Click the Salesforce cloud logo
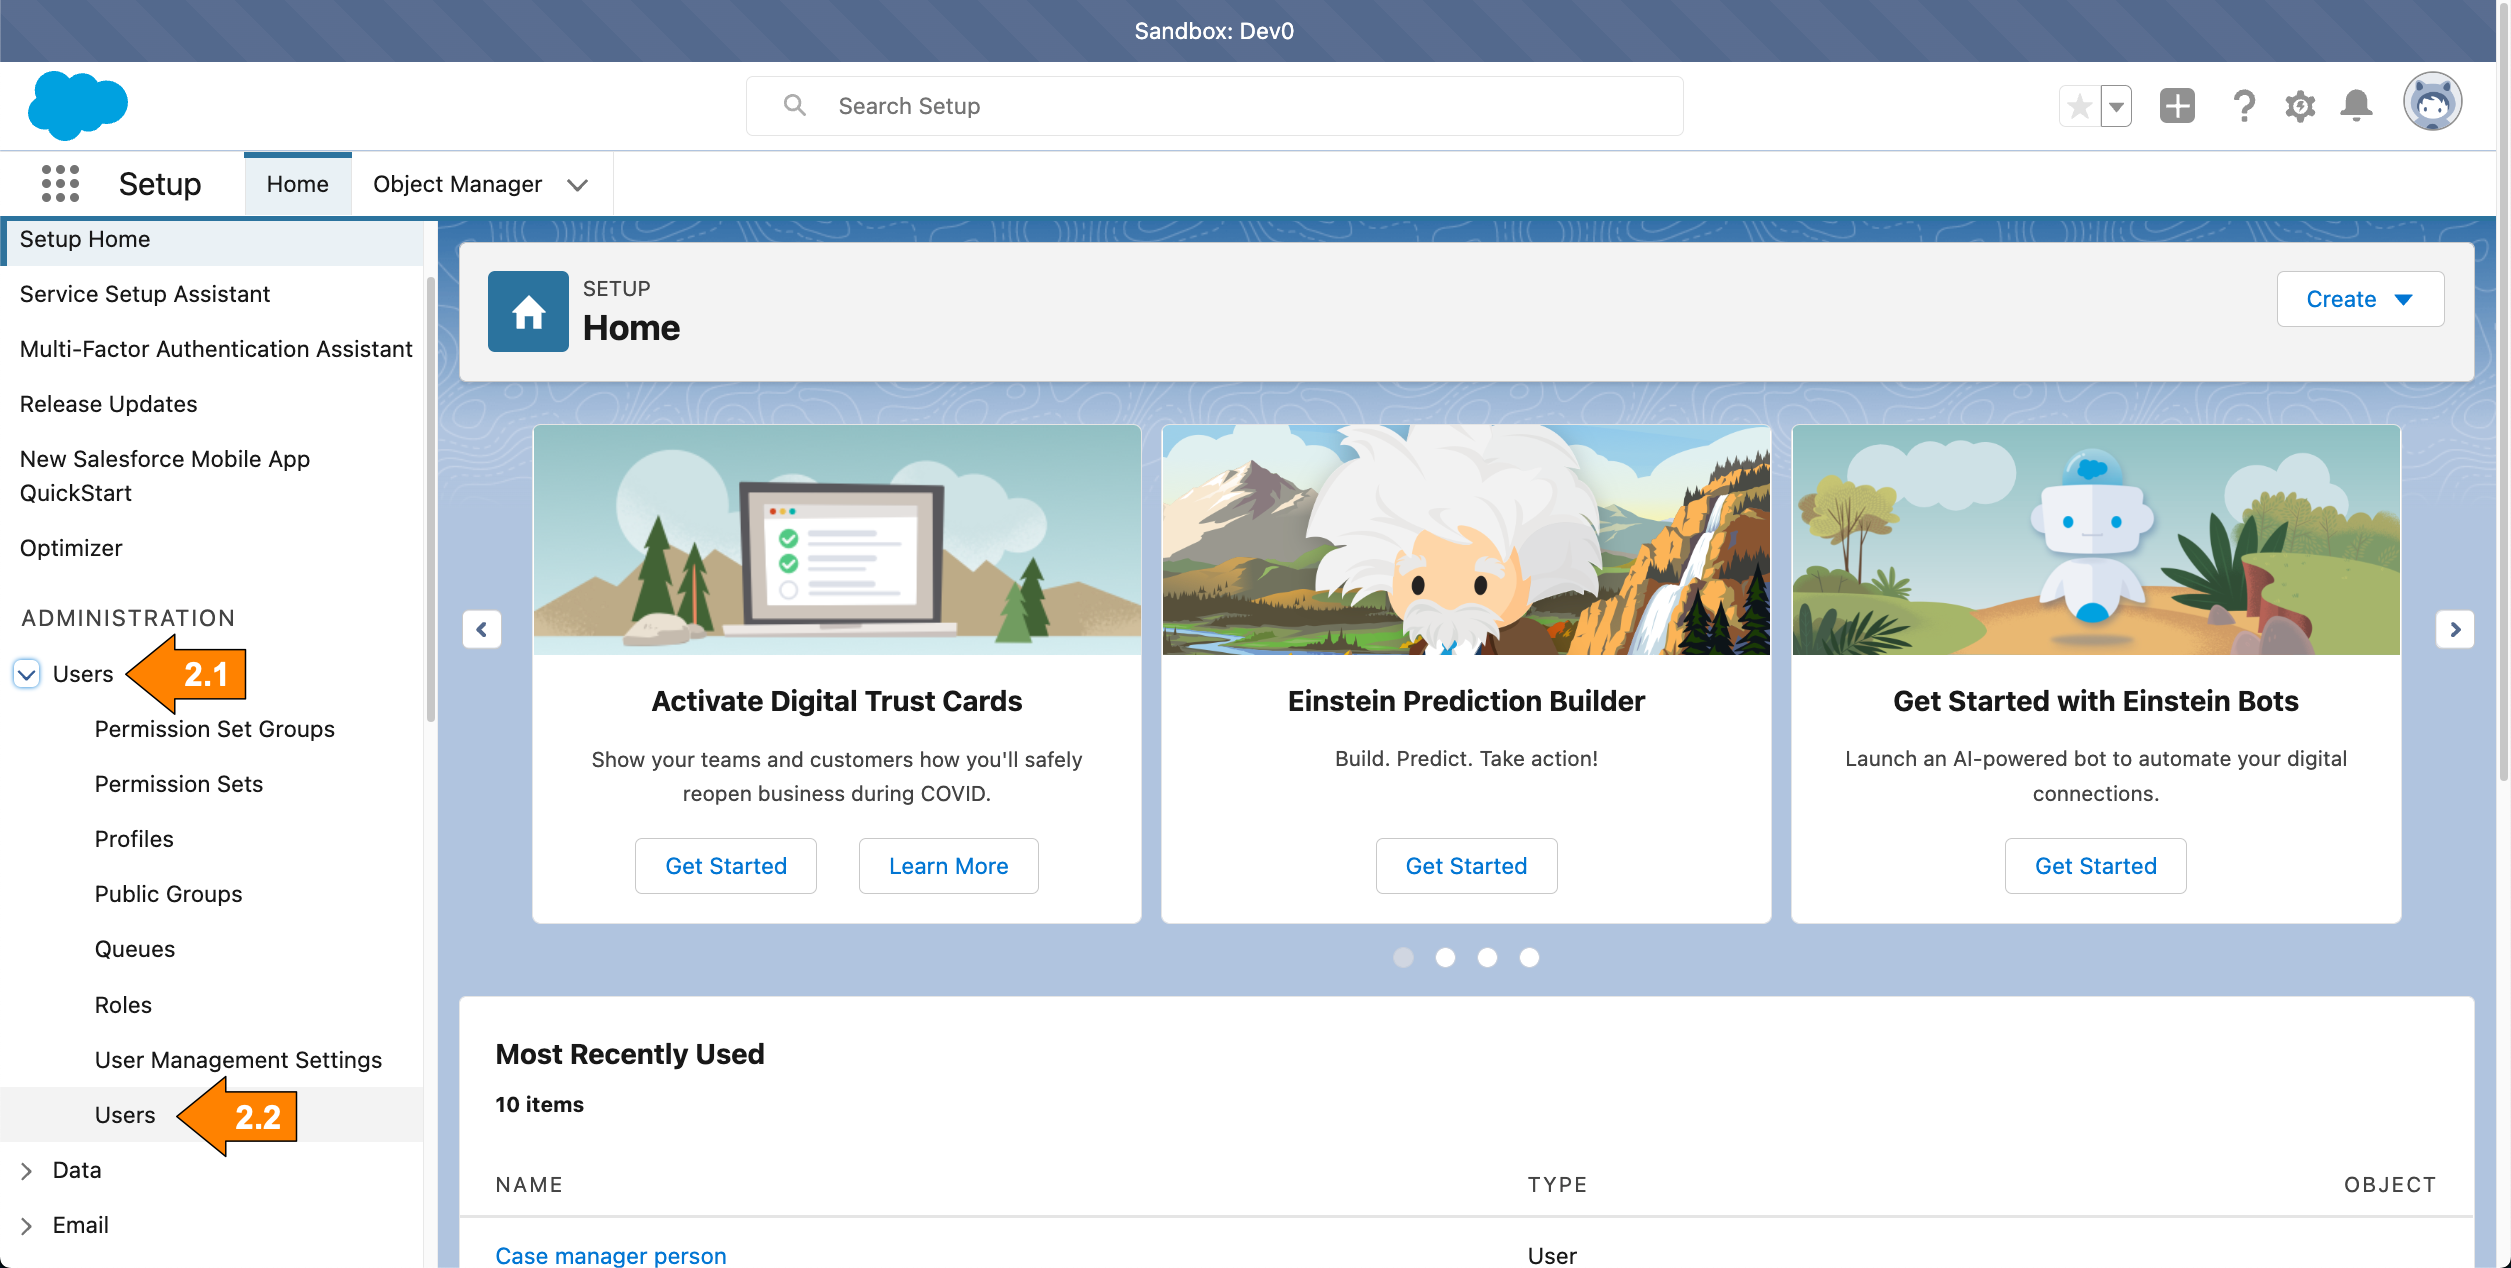The width and height of the screenshot is (2511, 1268). click(x=78, y=105)
